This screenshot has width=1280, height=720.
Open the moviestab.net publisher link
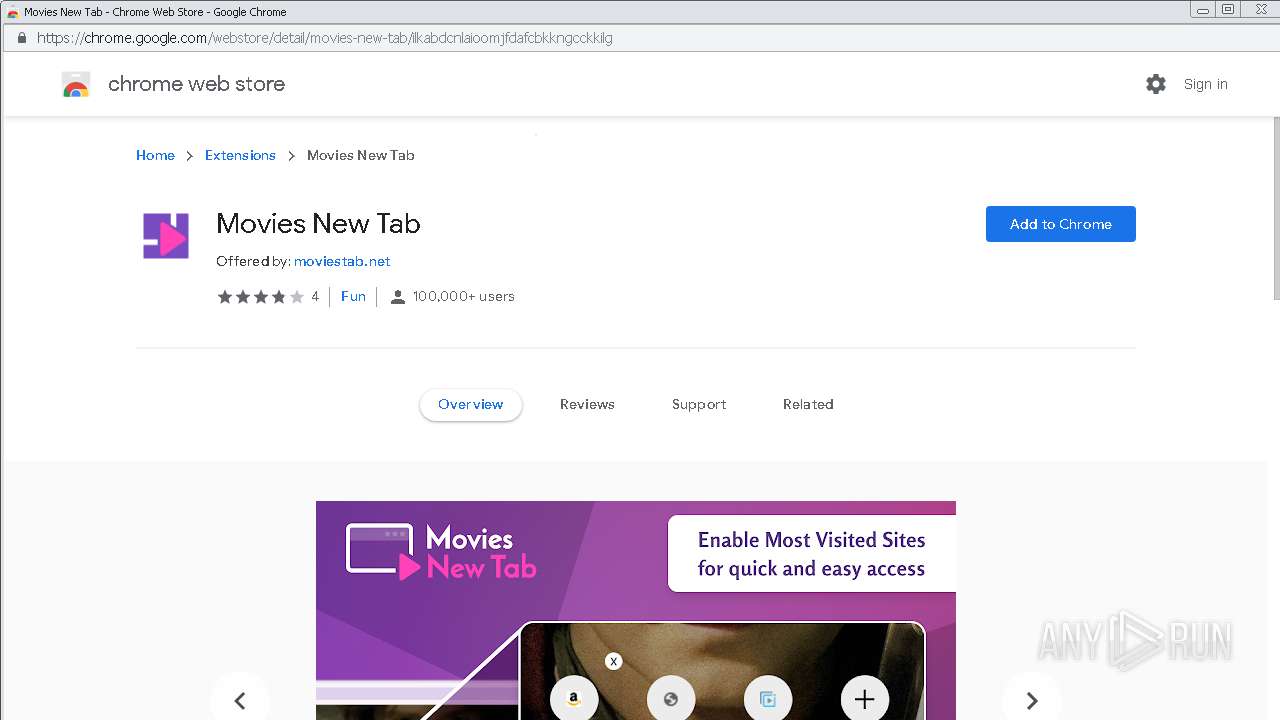coord(342,261)
